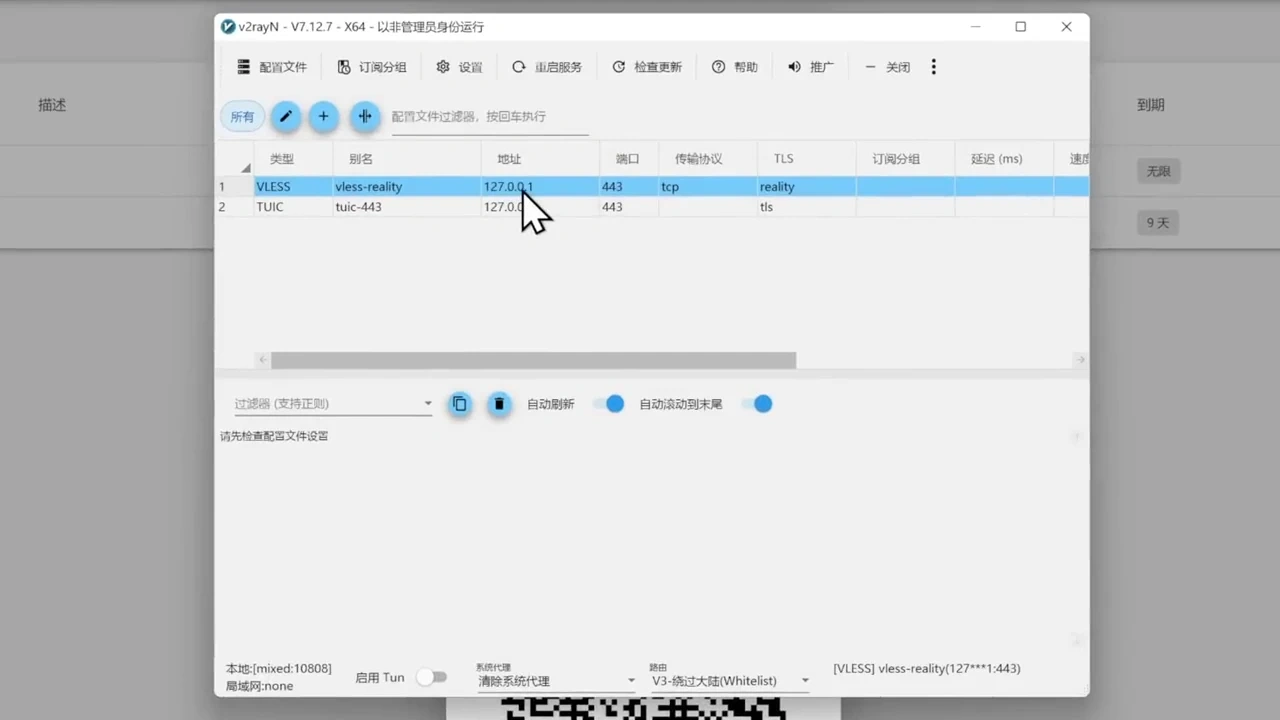1280x720 pixels.
Task: Click the select-all corner triangle of table
Action: click(x=245, y=167)
